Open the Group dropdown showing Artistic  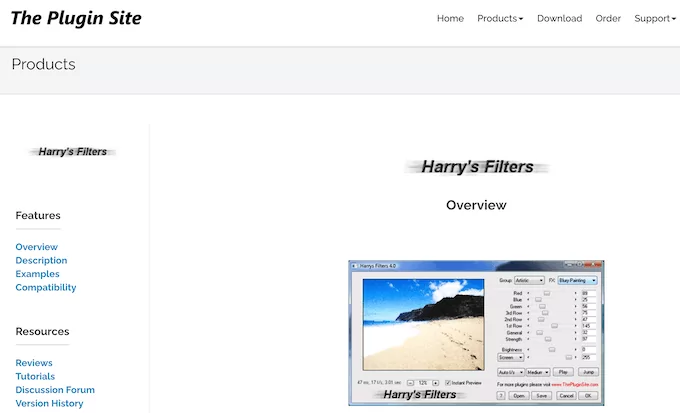pyautogui.click(x=529, y=281)
